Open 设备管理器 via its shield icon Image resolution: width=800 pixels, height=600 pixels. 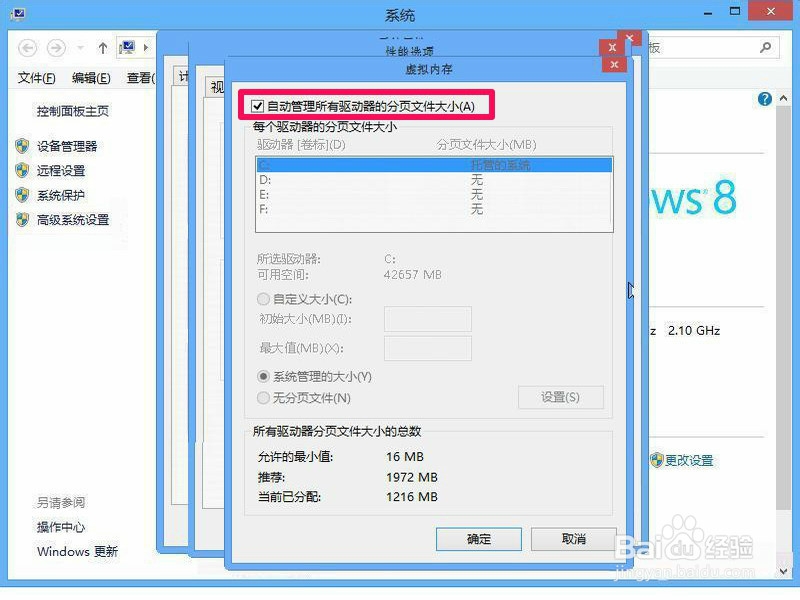point(23,145)
